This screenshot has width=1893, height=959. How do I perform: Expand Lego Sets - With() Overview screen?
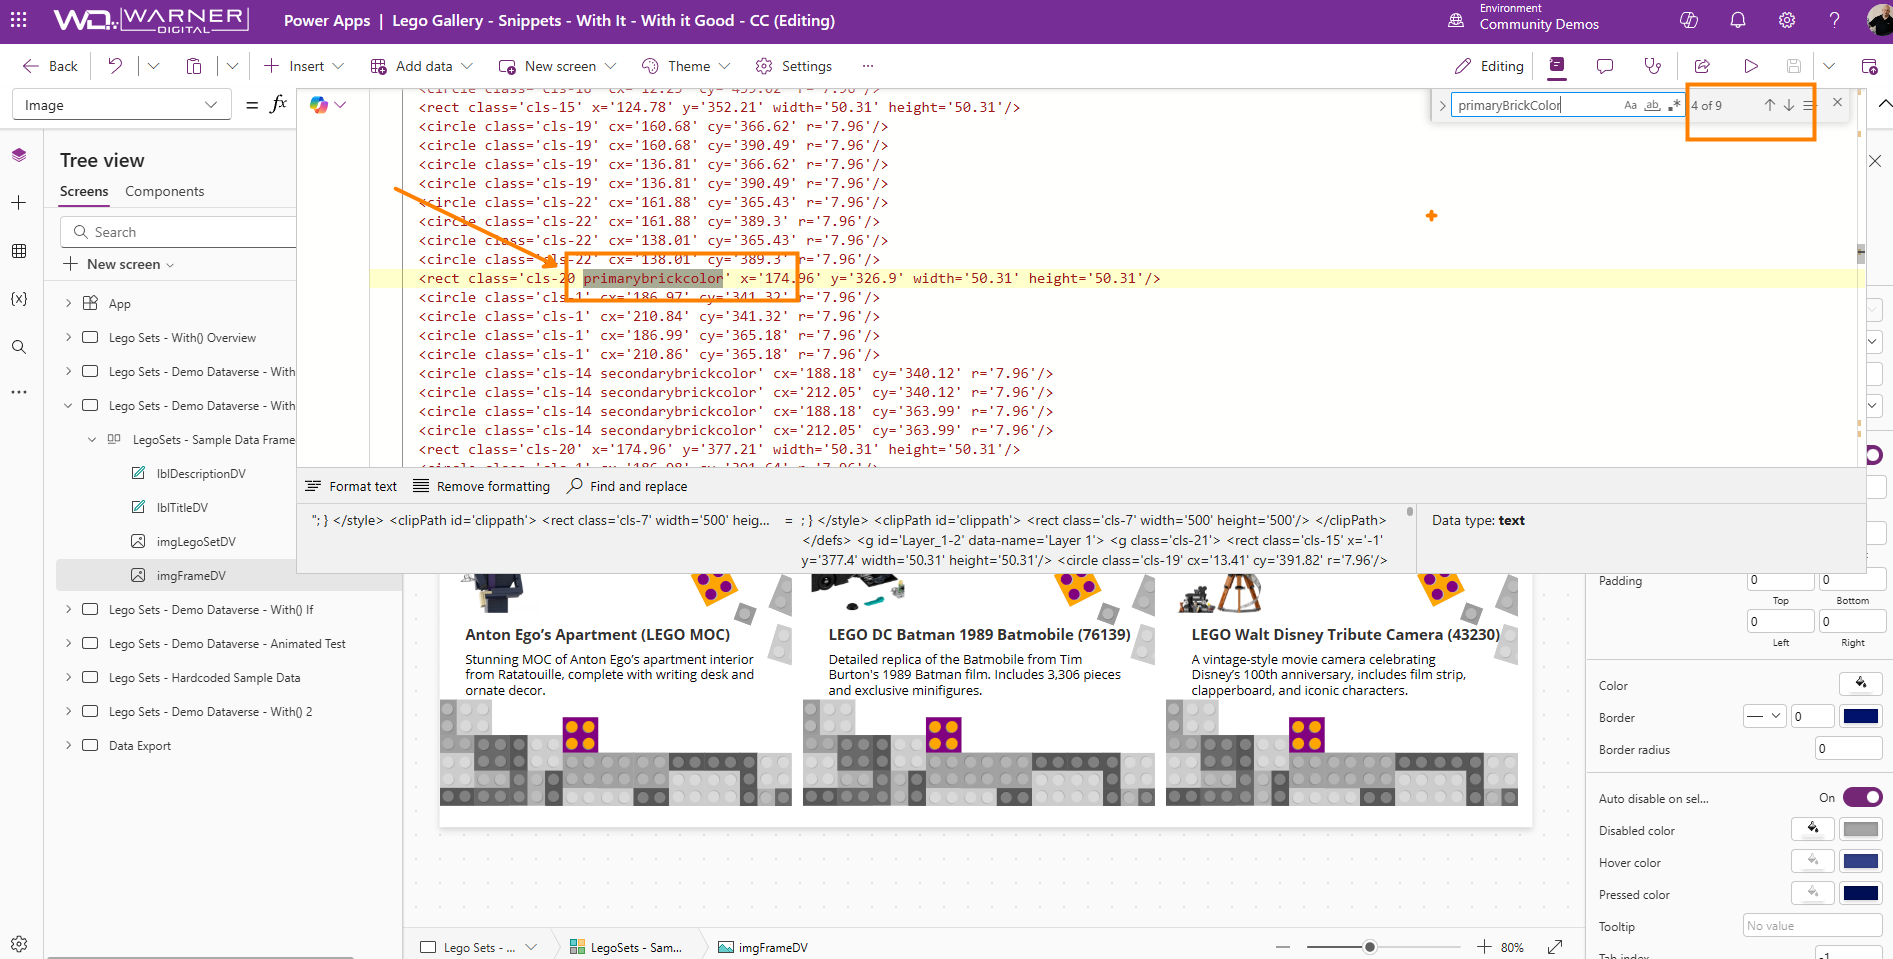point(68,337)
